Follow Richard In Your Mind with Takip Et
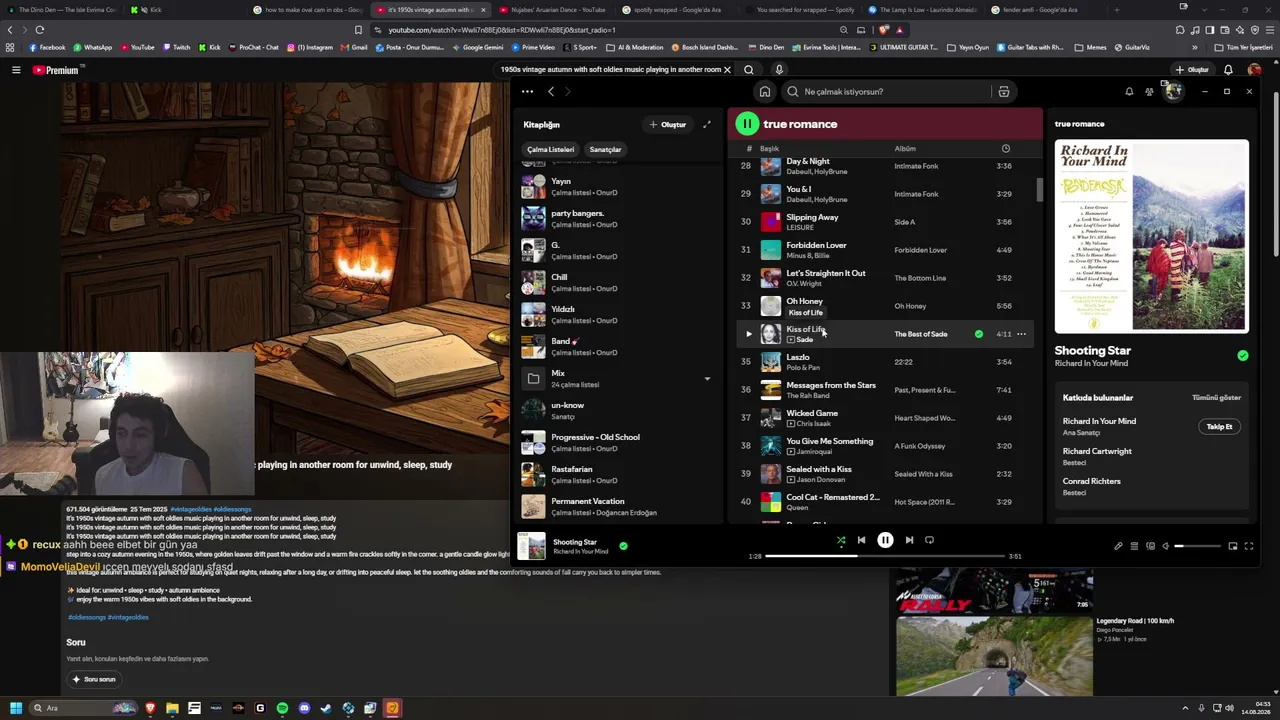The image size is (1280, 720). [1219, 427]
